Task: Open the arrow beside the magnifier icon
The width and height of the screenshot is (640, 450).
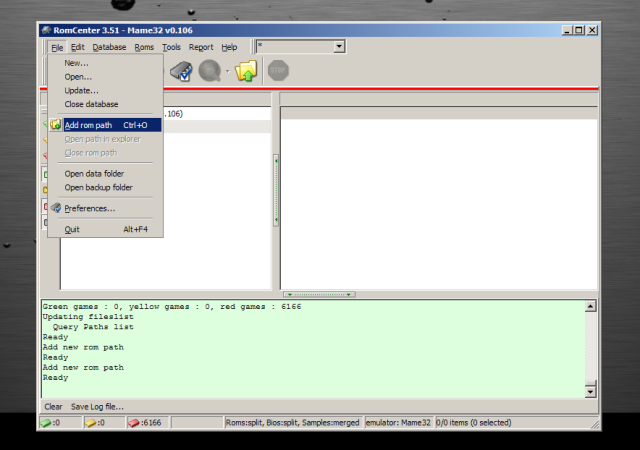Action: pyautogui.click(x=228, y=71)
